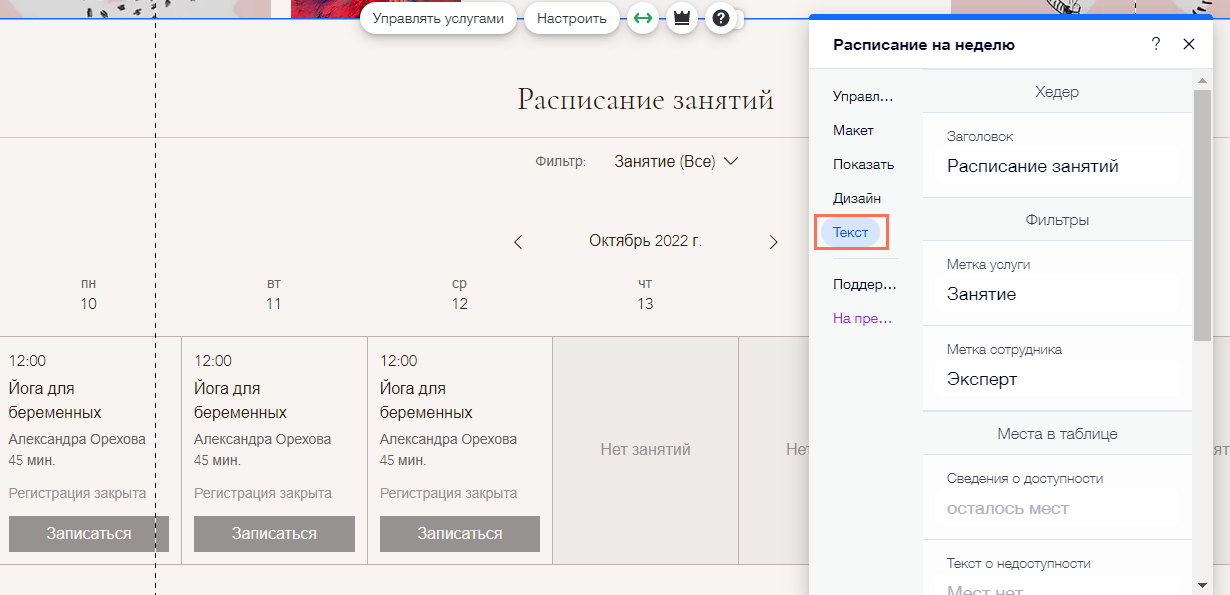Click the panel scrollbar down arrow

pos(1202,584)
